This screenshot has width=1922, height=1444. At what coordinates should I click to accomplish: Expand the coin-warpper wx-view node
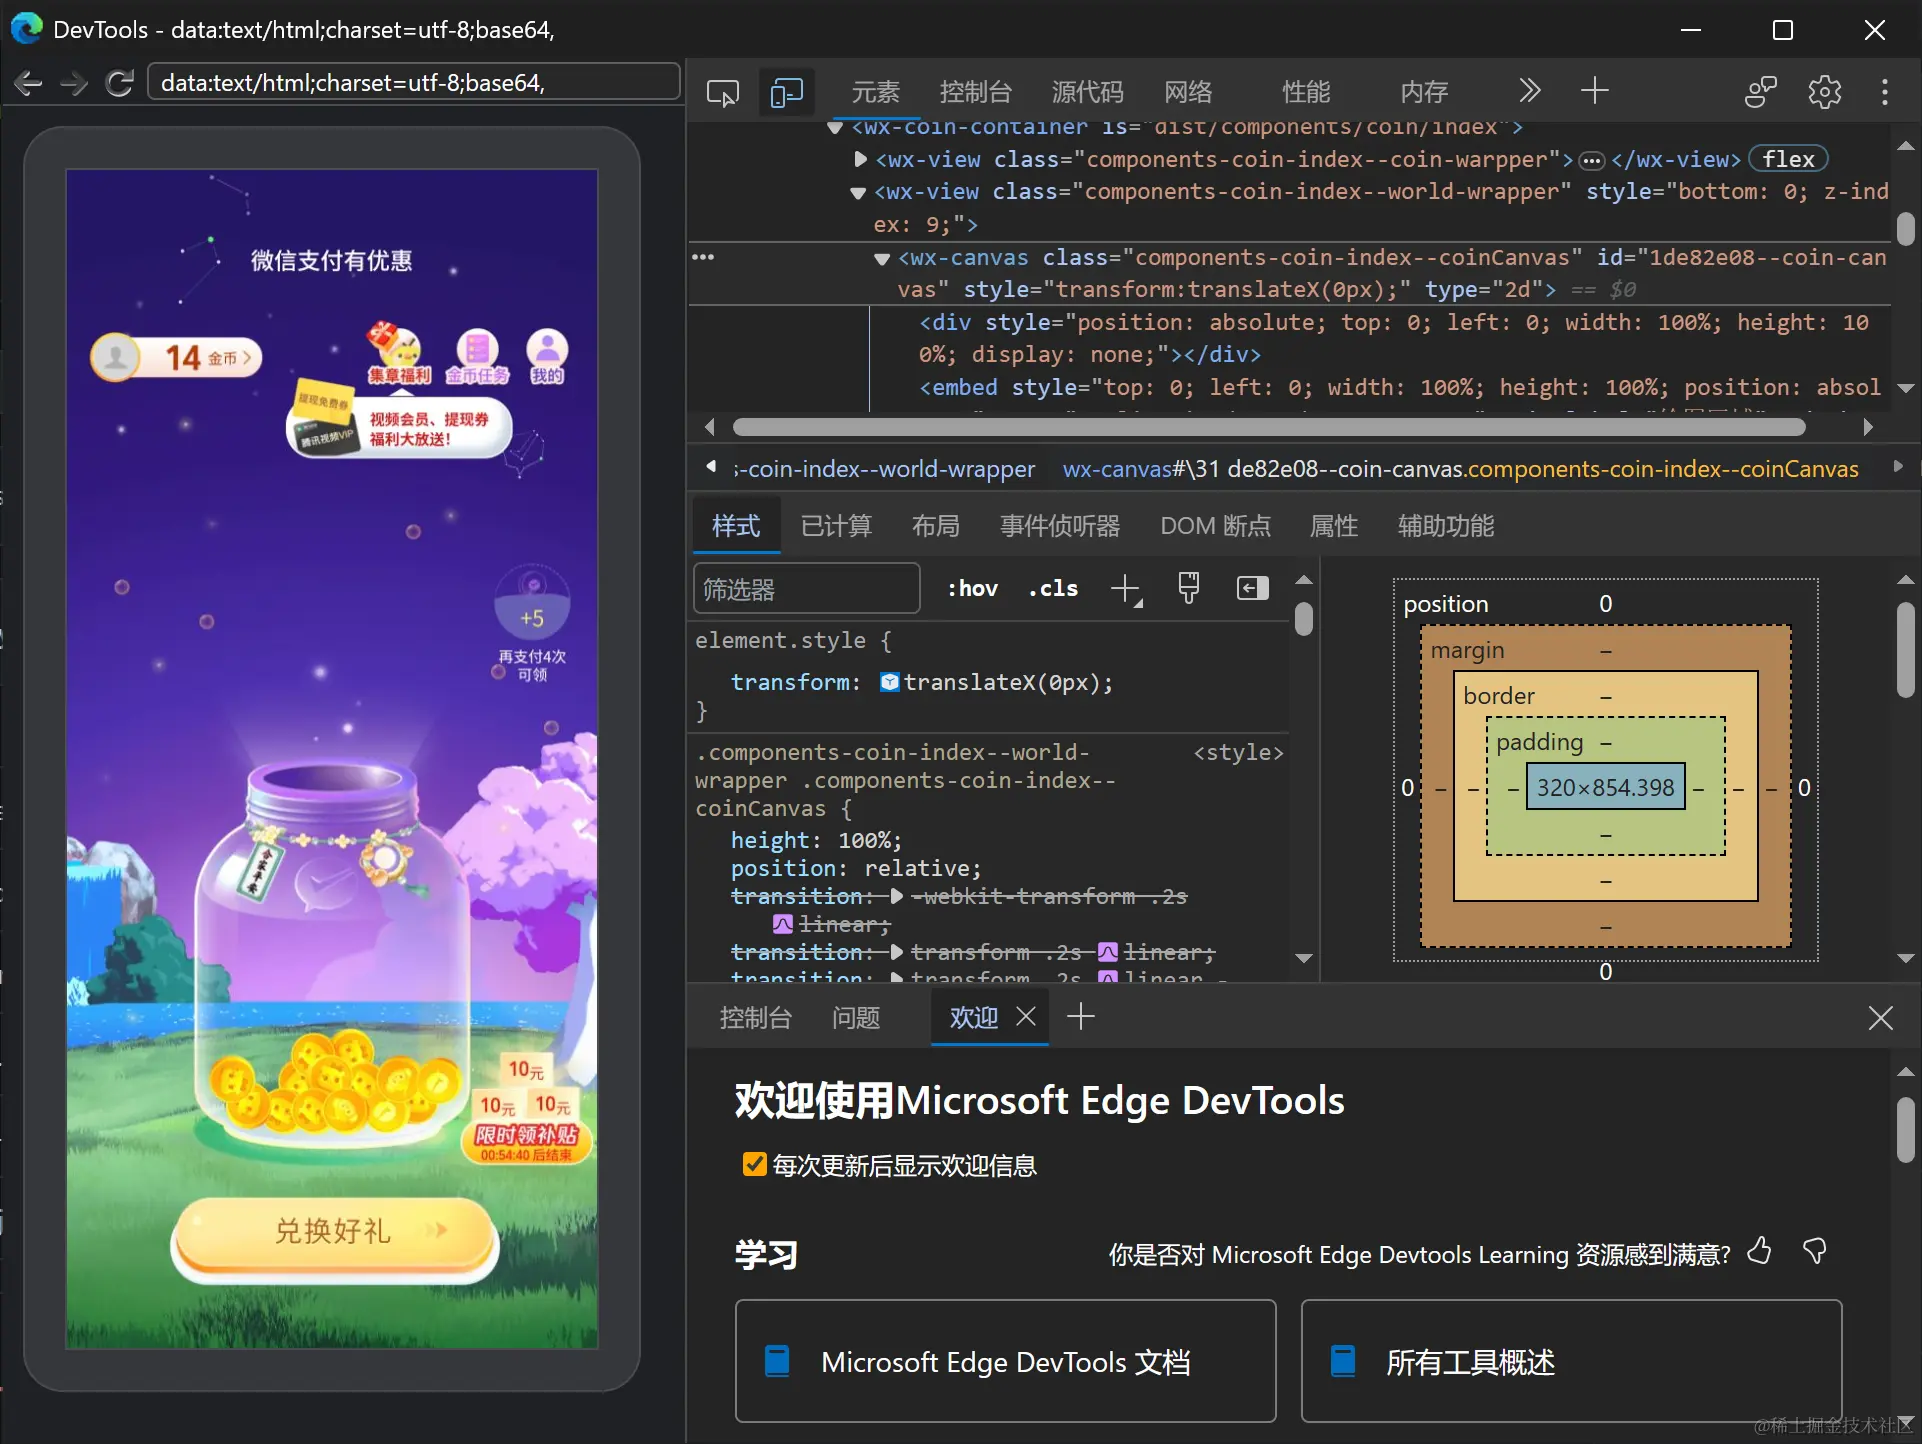(x=860, y=159)
